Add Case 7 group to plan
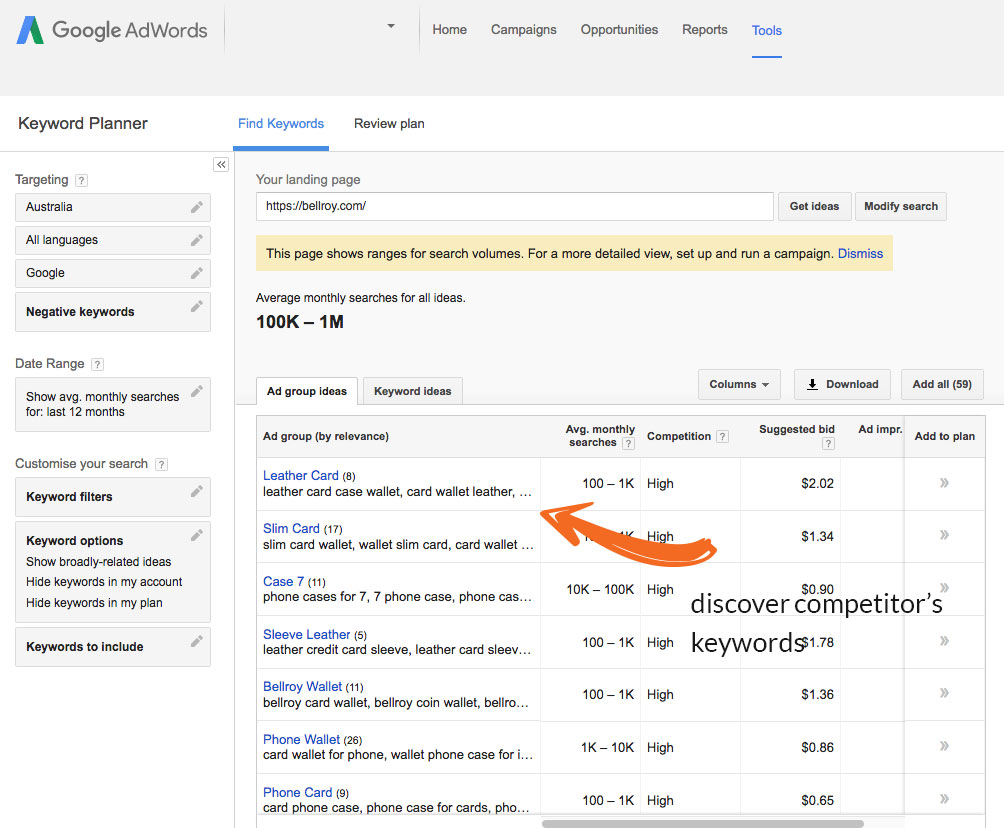 coord(944,588)
